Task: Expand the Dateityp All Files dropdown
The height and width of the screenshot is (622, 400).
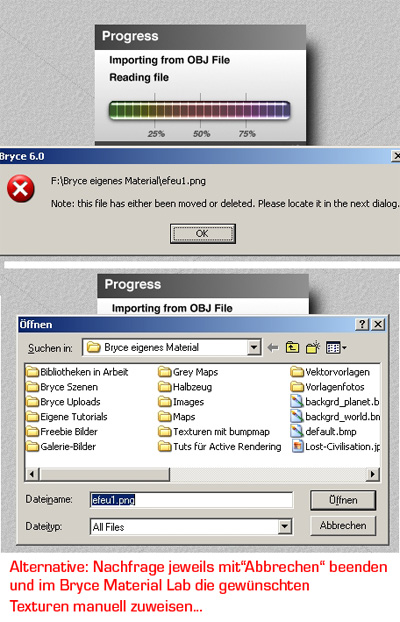Action: point(285,527)
